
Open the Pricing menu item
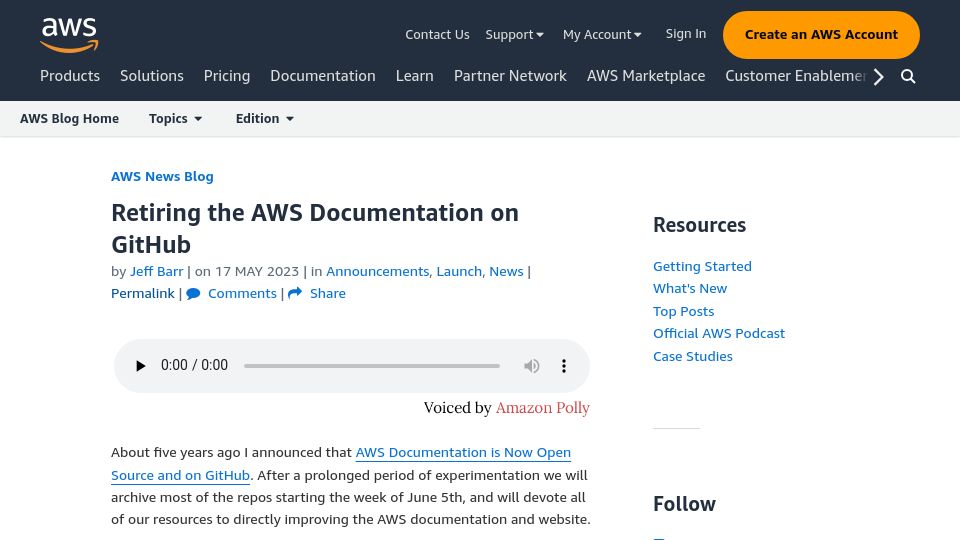point(227,76)
